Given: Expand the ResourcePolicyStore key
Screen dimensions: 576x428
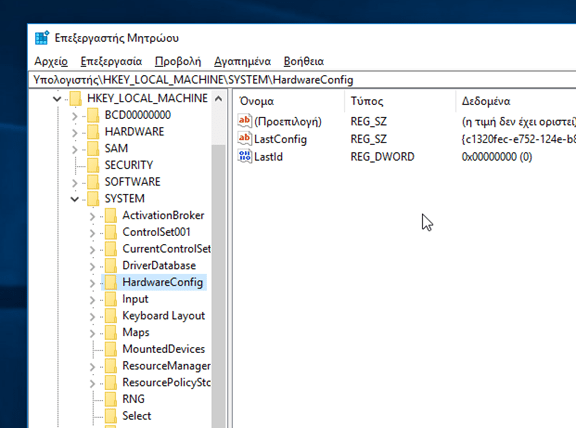Looking at the screenshot, I should [92, 383].
